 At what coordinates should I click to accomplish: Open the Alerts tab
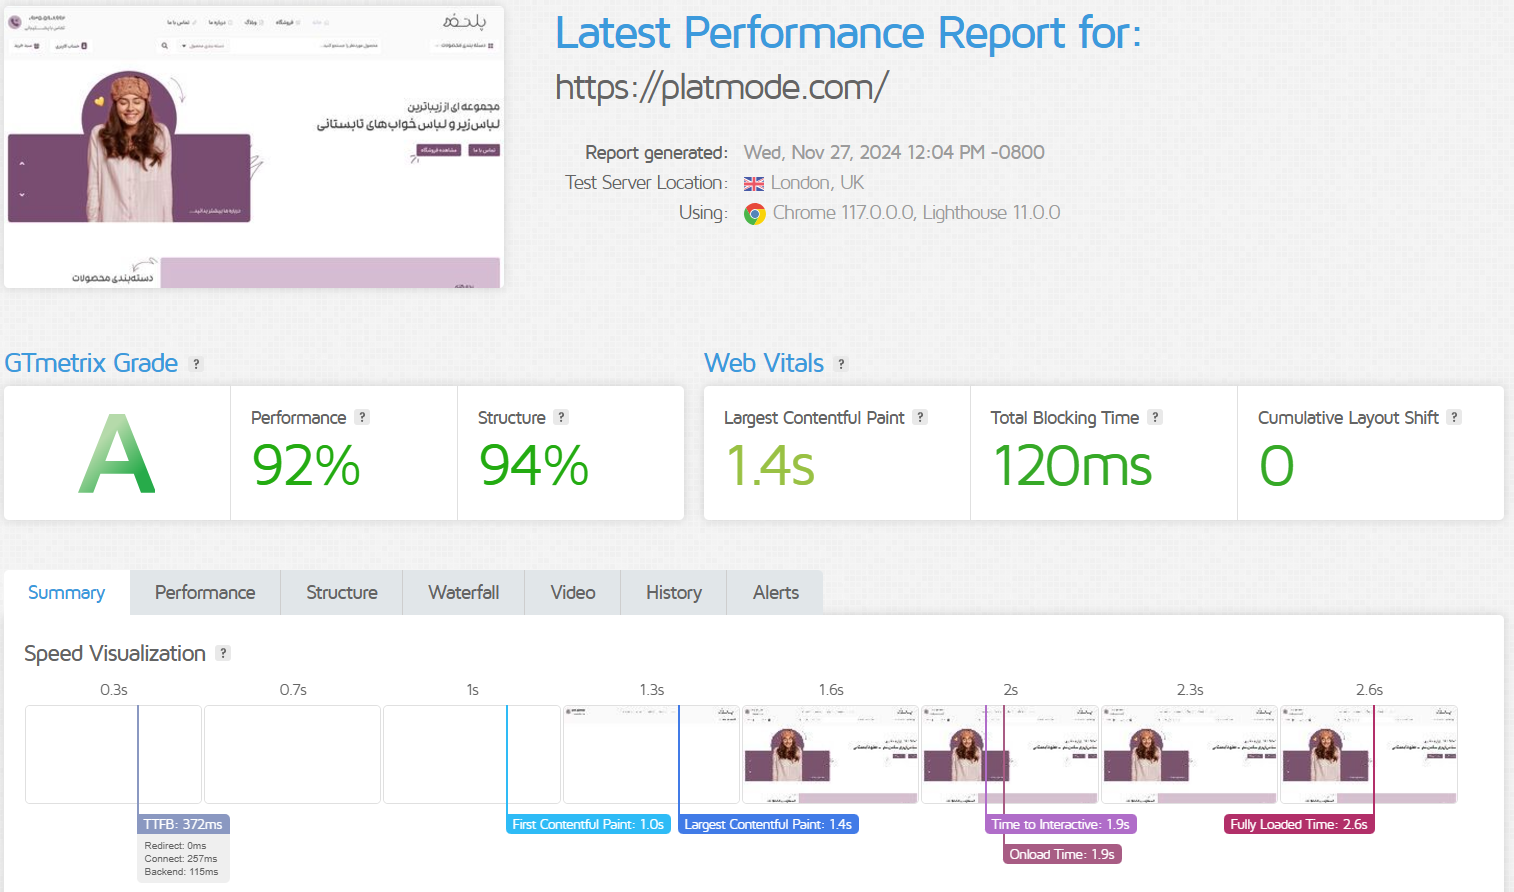775,593
